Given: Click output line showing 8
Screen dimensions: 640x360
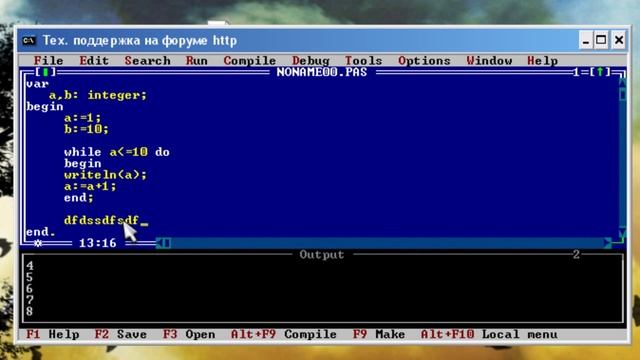Looking at the screenshot, I should pos(29,311).
